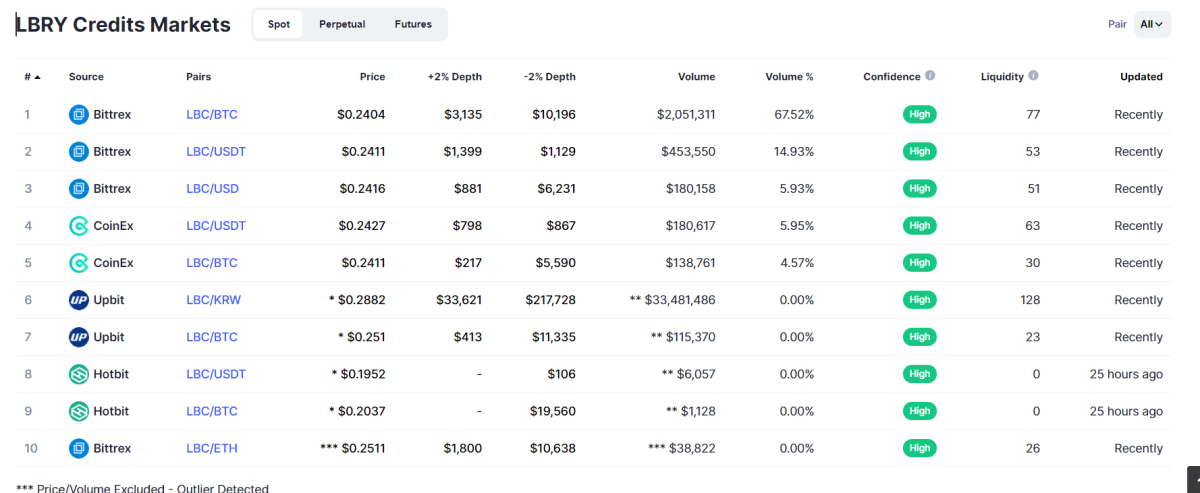
Task: Click the Bittrex logo icon in row 1
Action: click(78, 115)
